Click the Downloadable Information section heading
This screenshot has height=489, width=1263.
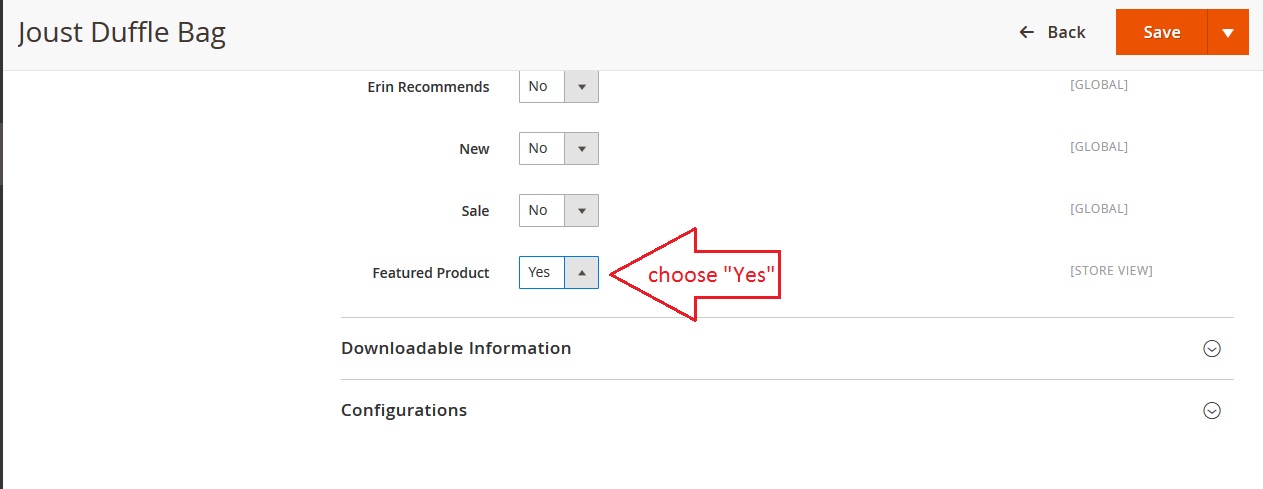[456, 349]
